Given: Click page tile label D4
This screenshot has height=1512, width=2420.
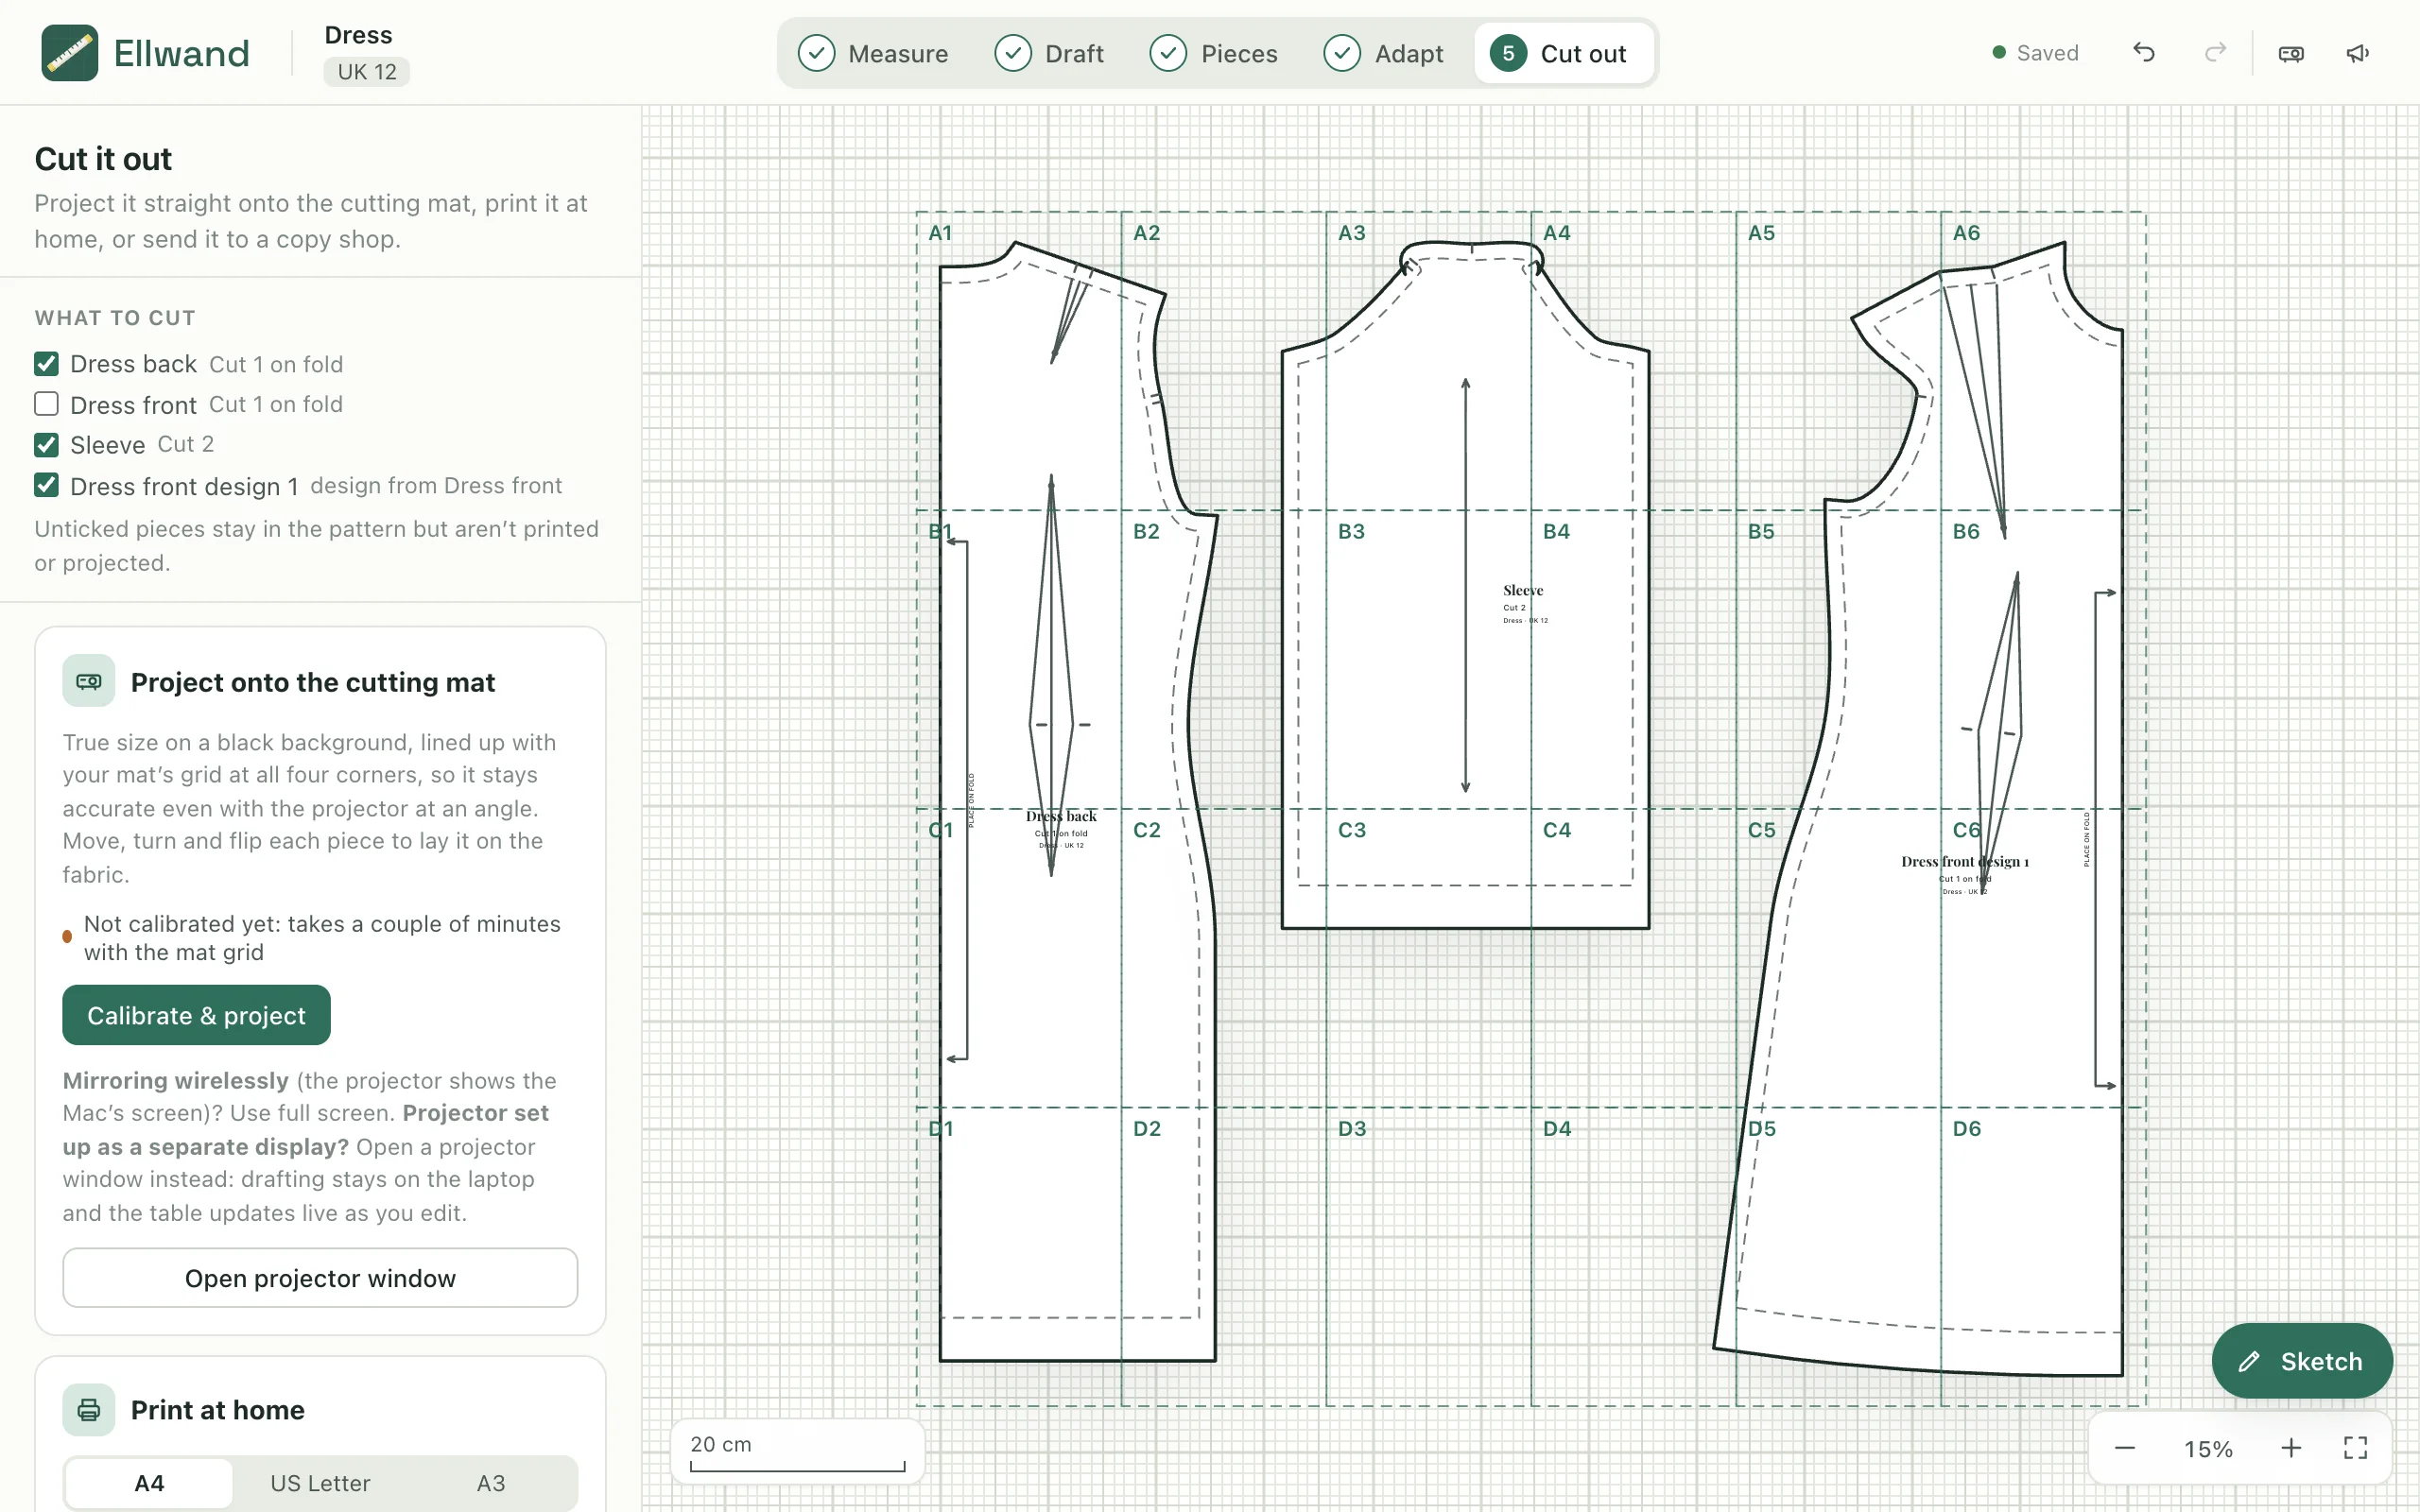Looking at the screenshot, I should pos(1557,1129).
